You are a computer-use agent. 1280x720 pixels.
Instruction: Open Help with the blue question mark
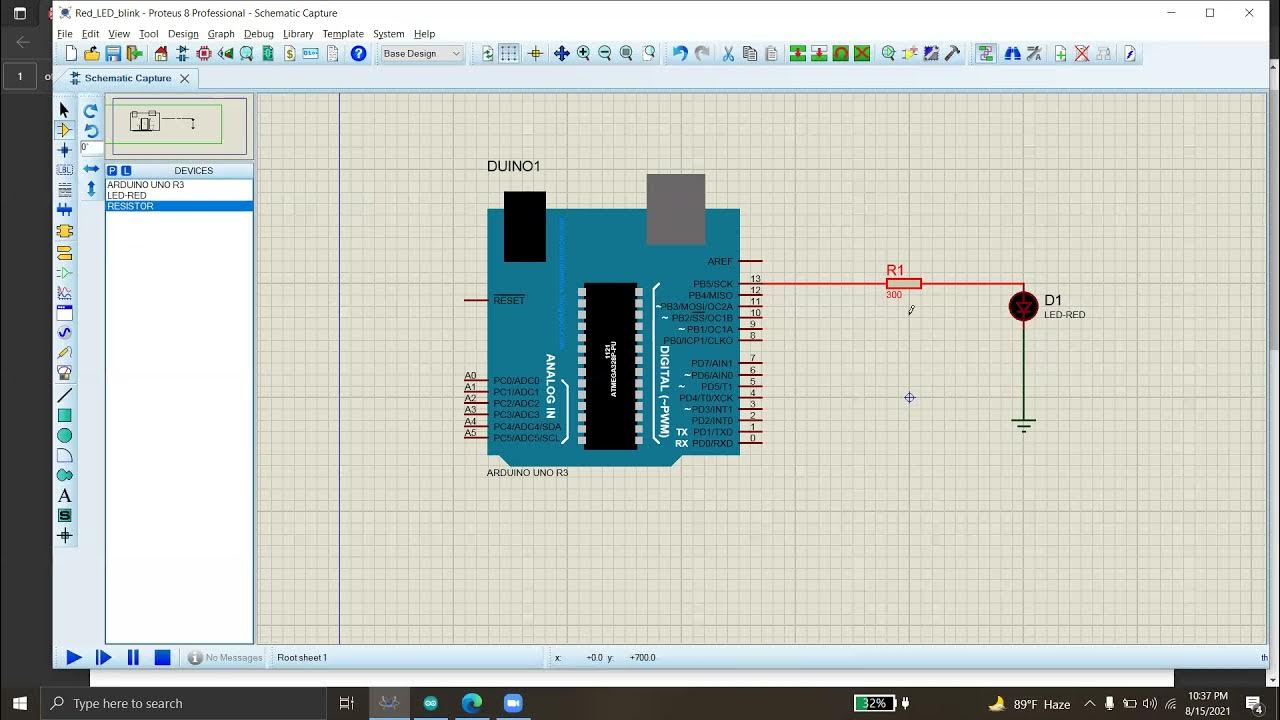[359, 54]
